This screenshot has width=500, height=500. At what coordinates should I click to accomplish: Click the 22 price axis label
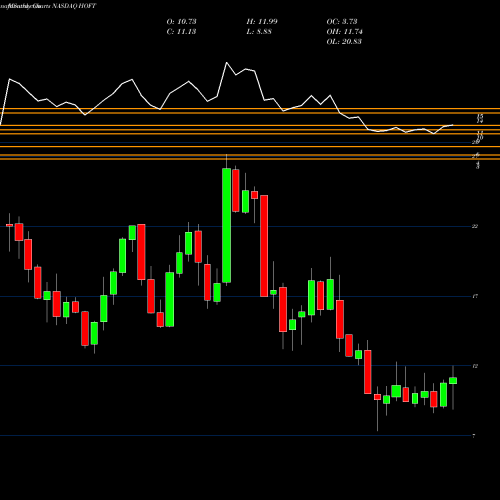(475, 226)
